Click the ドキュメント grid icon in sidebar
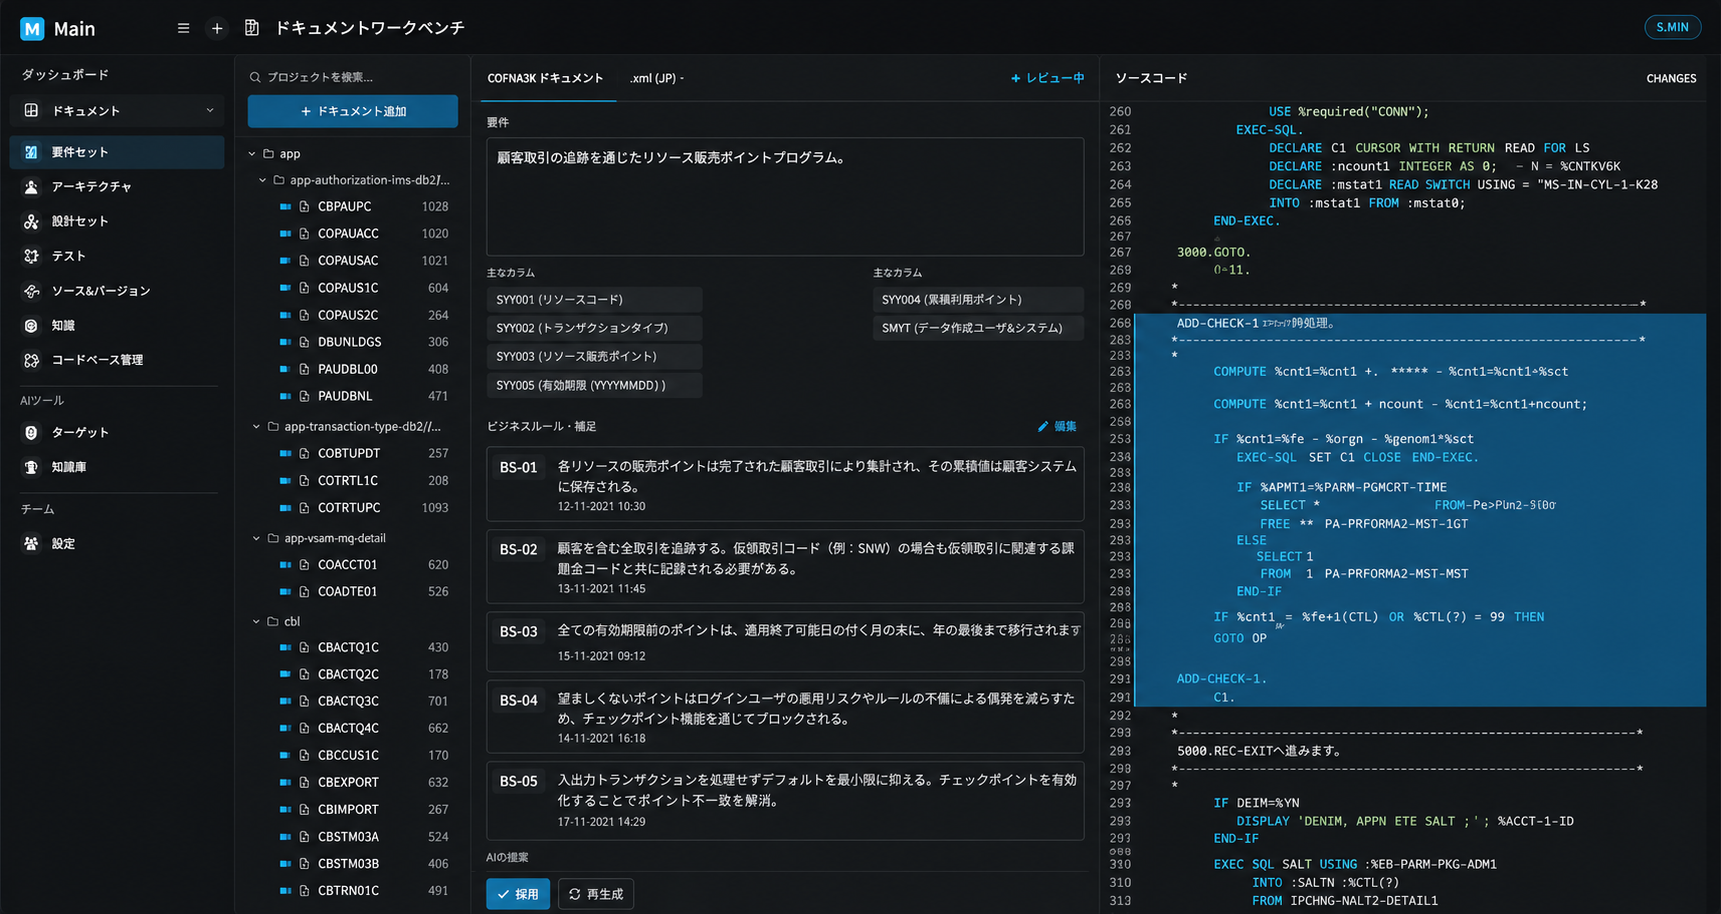The image size is (1721, 914). 31,110
